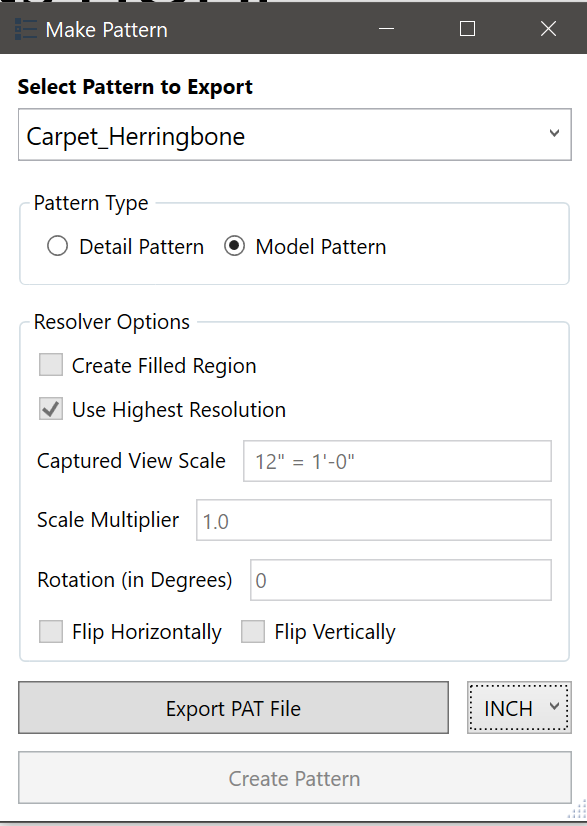587x826 pixels.
Task: Close the Make Pattern window
Action: (x=548, y=28)
